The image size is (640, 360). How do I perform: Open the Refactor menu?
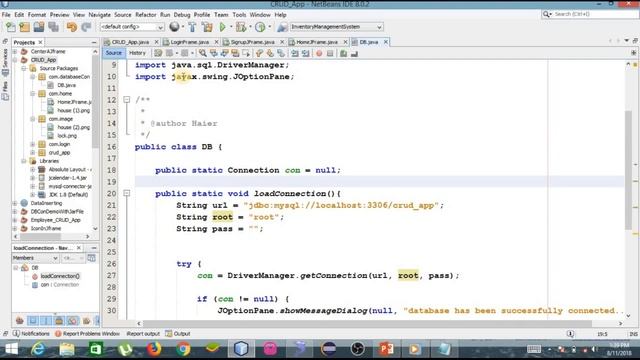pyautogui.click(x=146, y=15)
